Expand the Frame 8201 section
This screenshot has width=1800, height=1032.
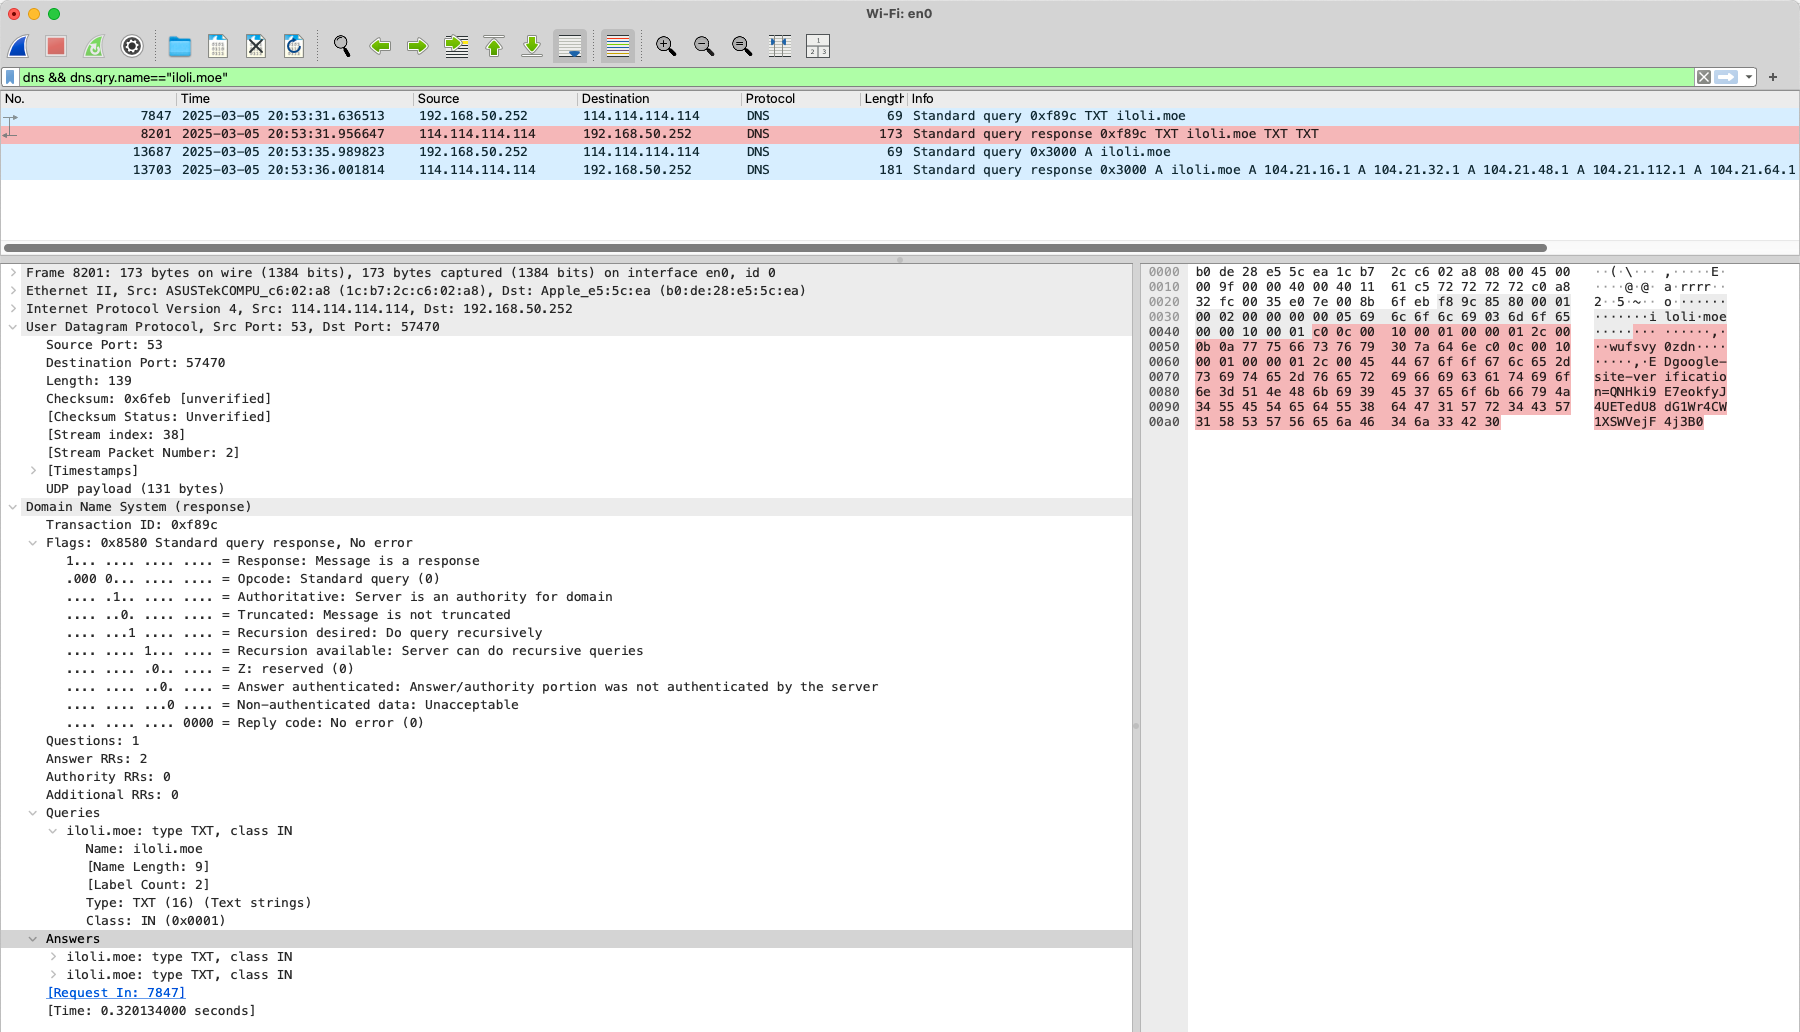(13, 273)
